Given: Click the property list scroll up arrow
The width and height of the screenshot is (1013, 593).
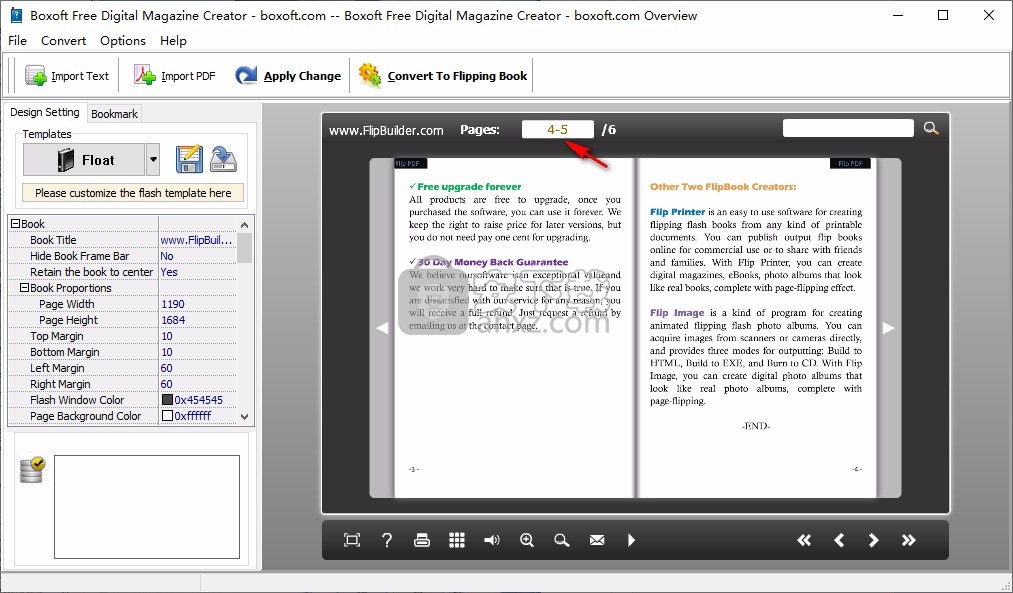Looking at the screenshot, I should point(244,225).
